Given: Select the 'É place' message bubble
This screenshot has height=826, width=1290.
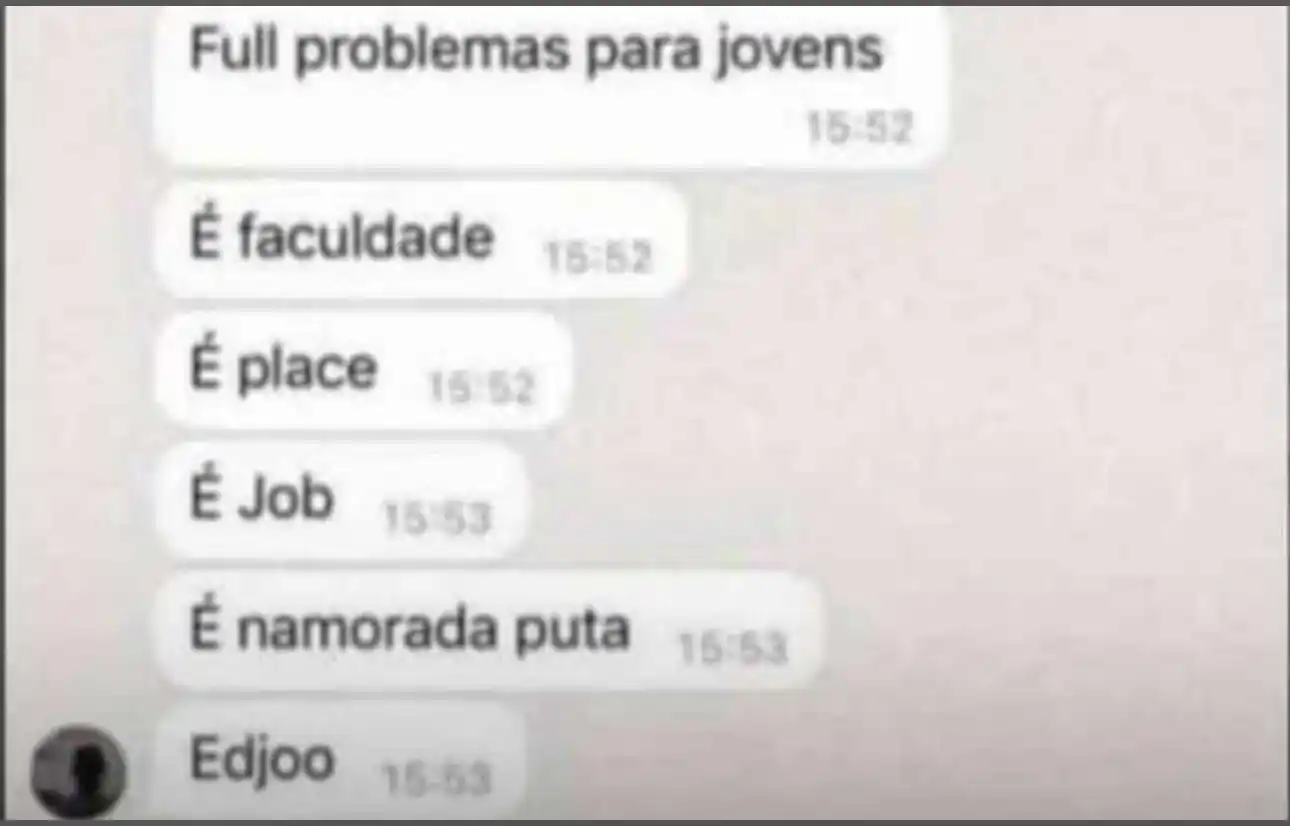Looking at the screenshot, I should pos(362,370).
